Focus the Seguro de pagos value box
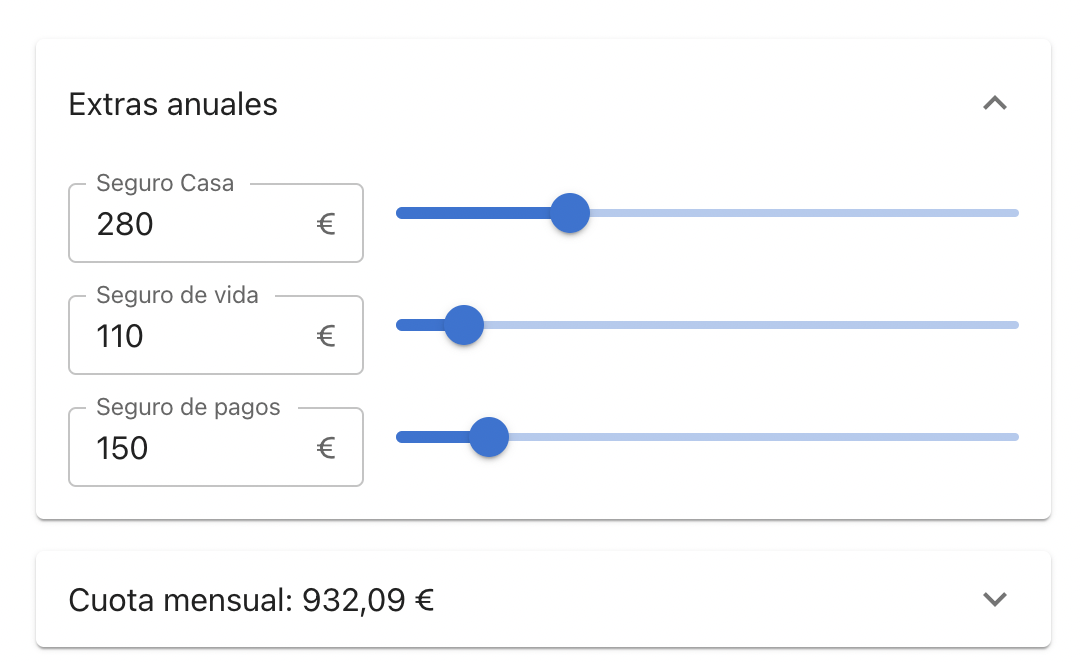1080x662 pixels. point(180,448)
